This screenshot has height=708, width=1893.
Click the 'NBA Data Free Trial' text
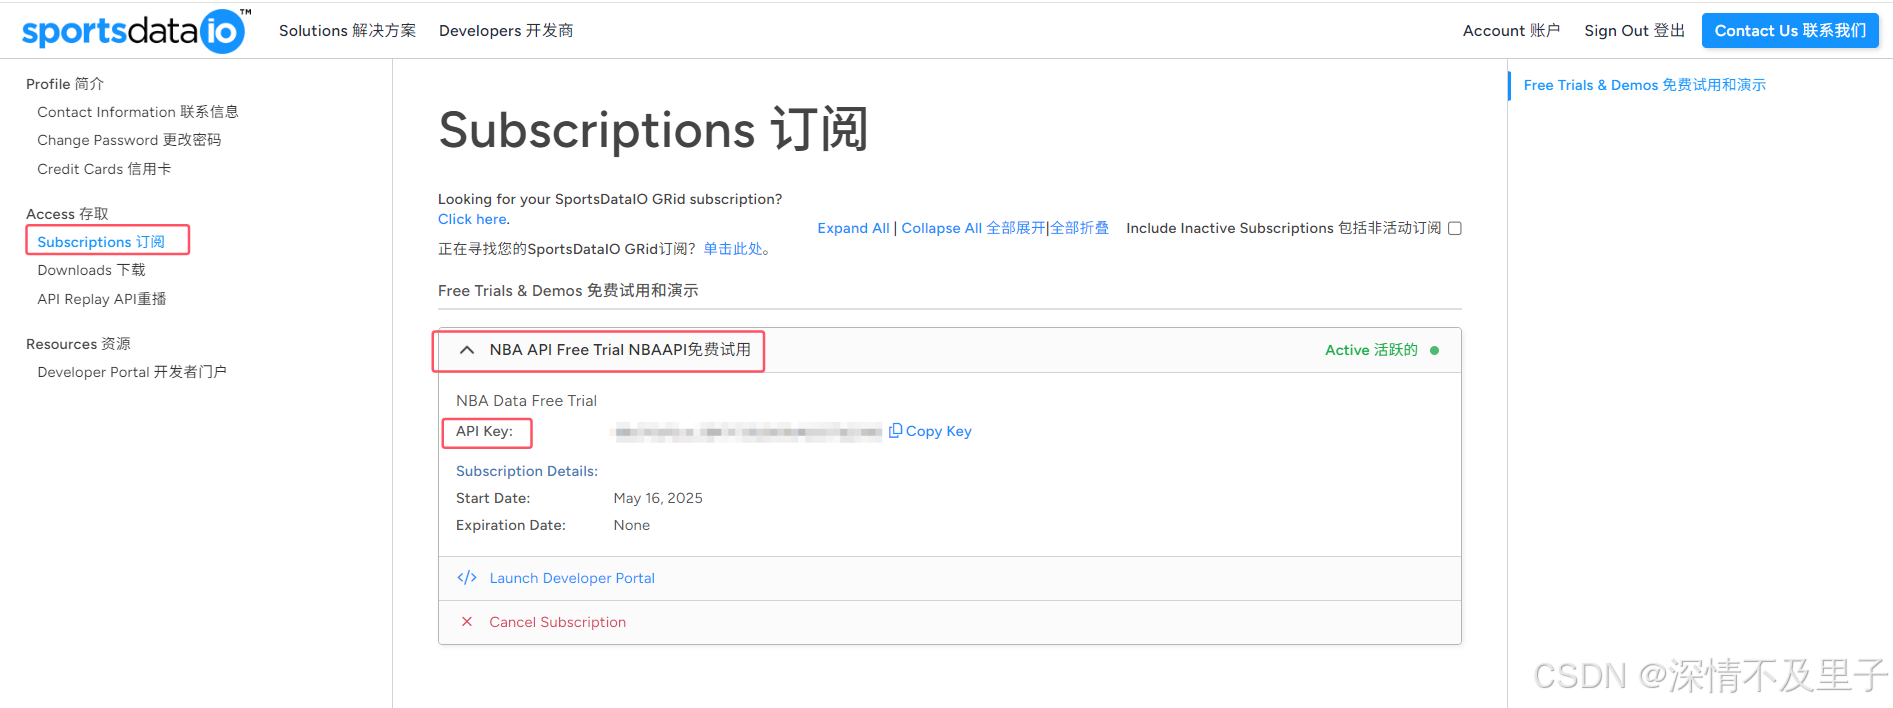point(526,401)
